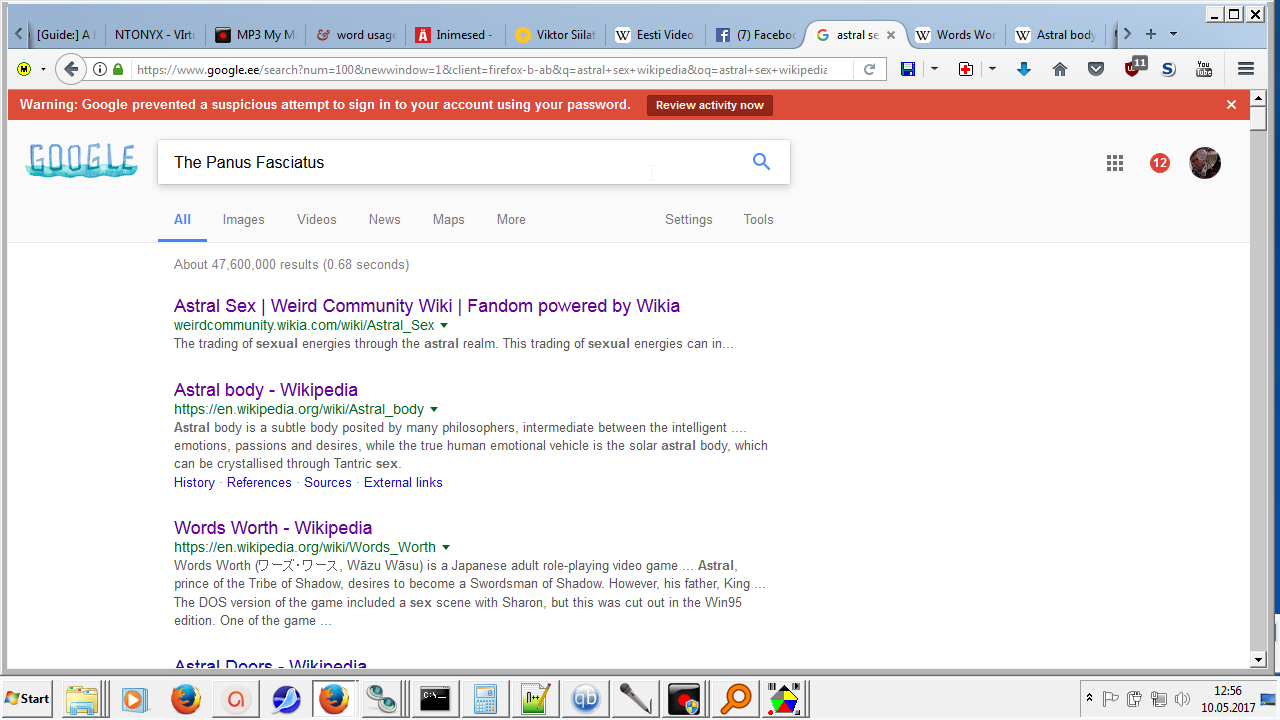
Task: Open the External links sitelink
Action: click(403, 482)
